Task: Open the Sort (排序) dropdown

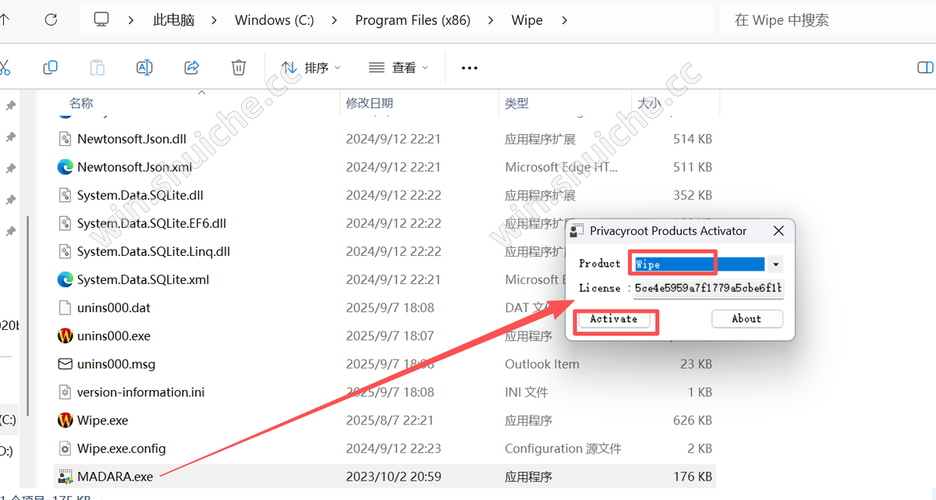Action: point(311,67)
